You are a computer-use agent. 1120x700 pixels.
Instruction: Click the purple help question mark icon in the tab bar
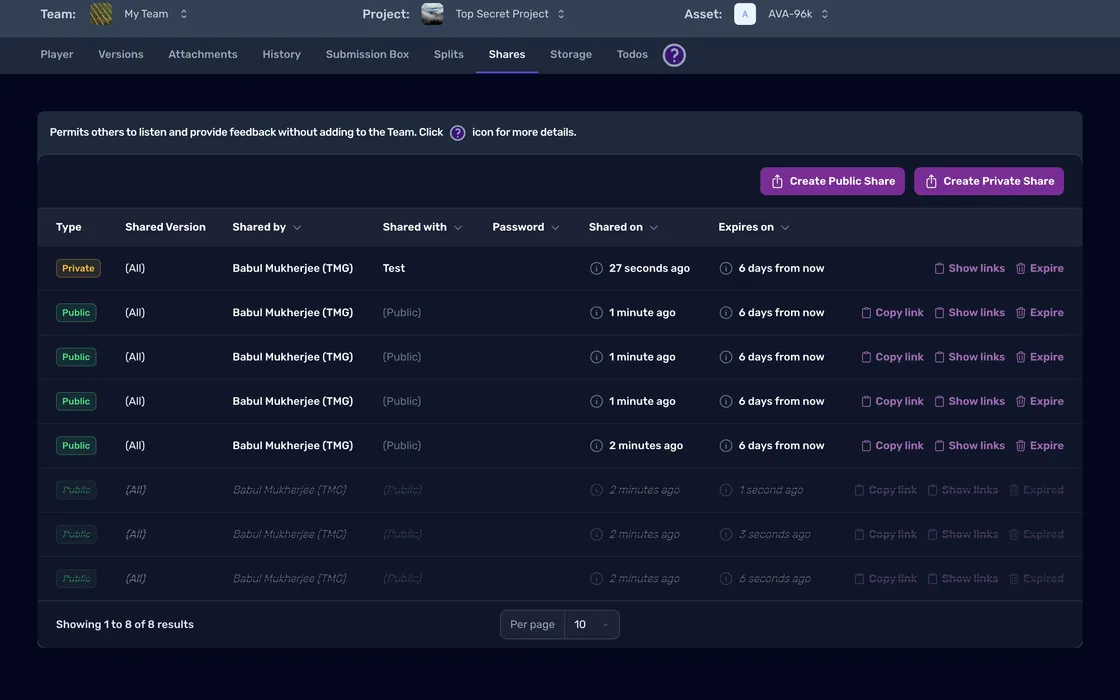674,55
